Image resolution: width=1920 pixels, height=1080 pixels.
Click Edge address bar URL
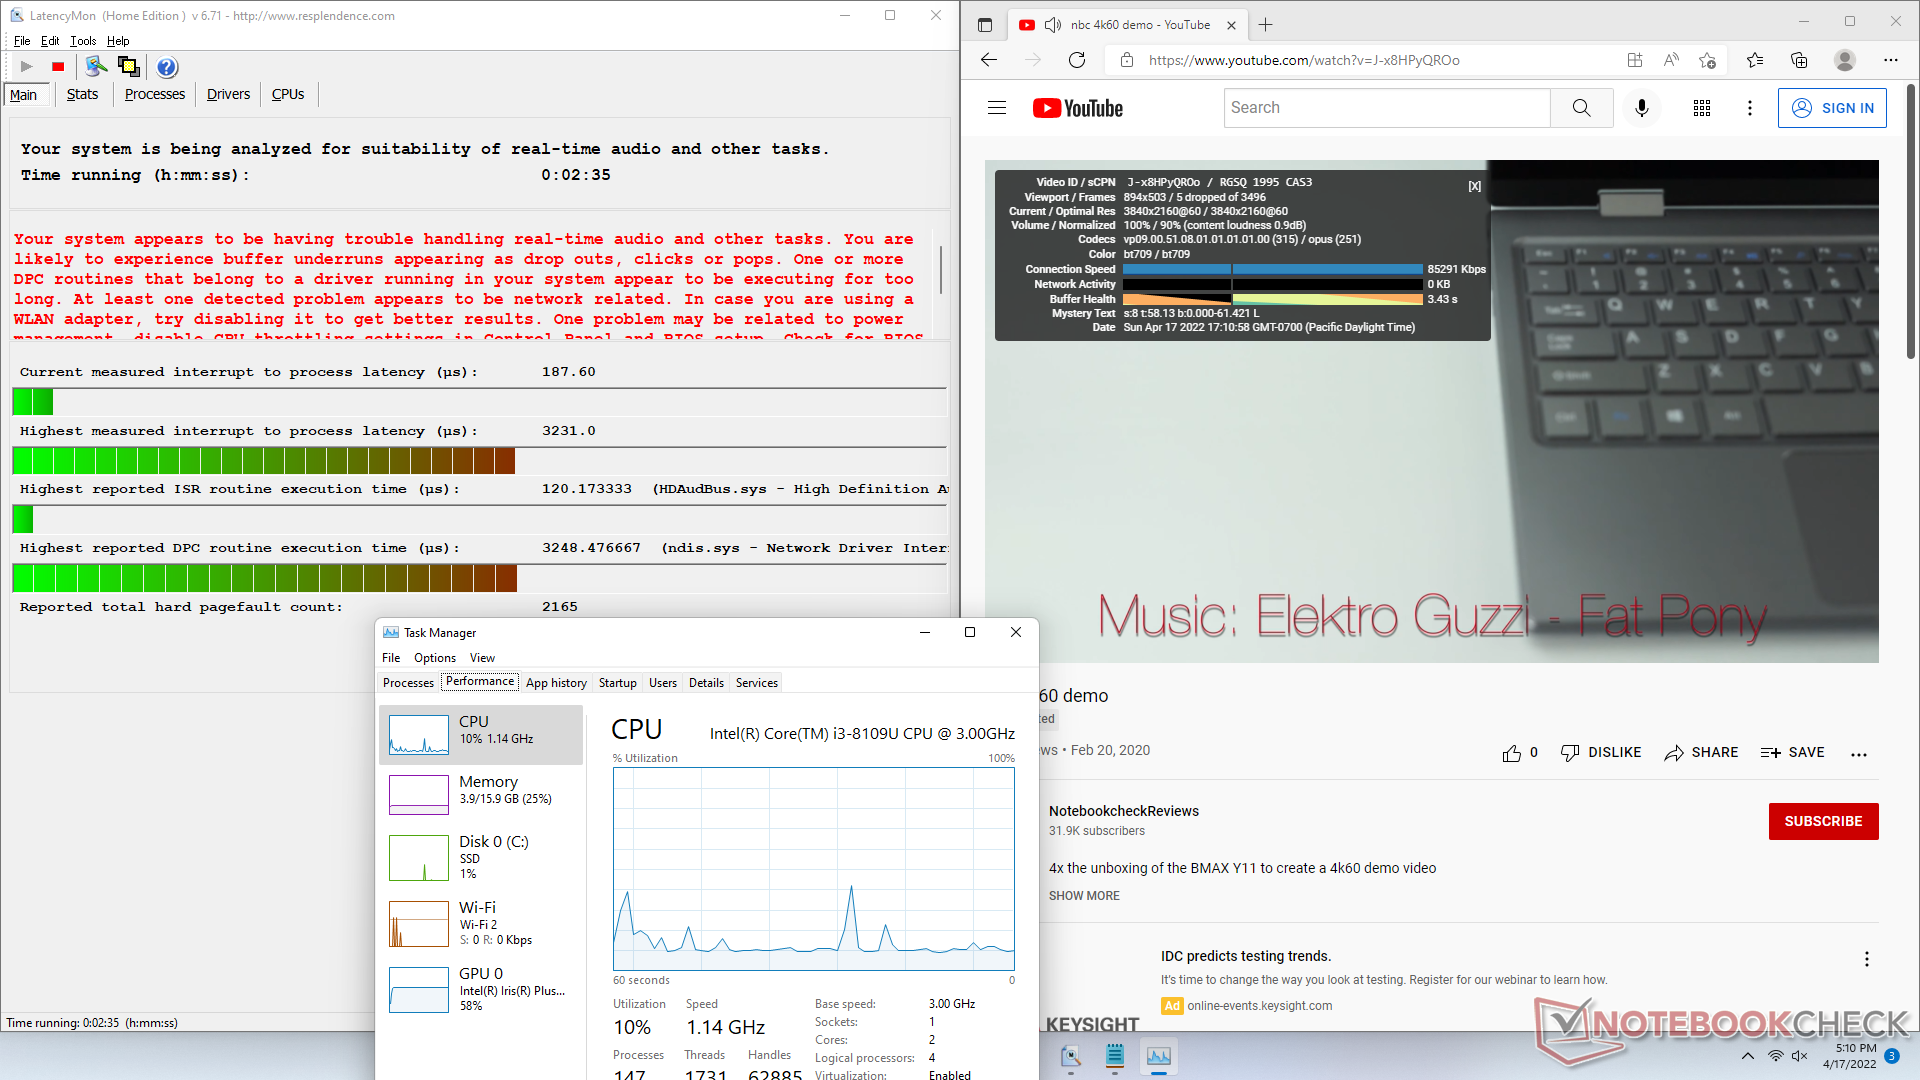[1304, 60]
